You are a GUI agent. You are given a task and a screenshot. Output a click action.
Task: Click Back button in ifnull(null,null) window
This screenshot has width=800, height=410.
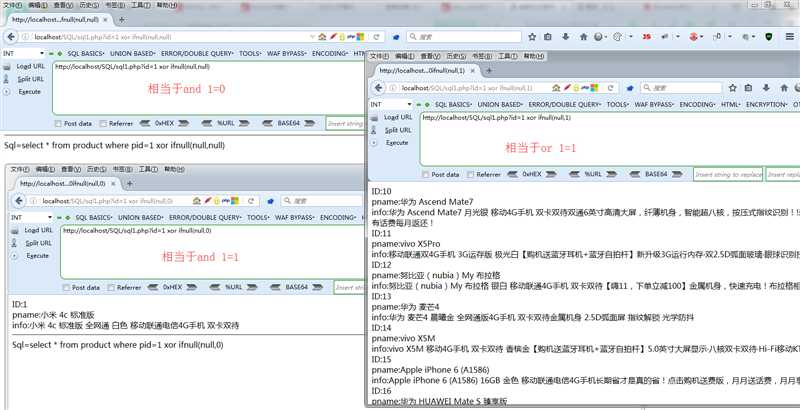[x=11, y=37]
